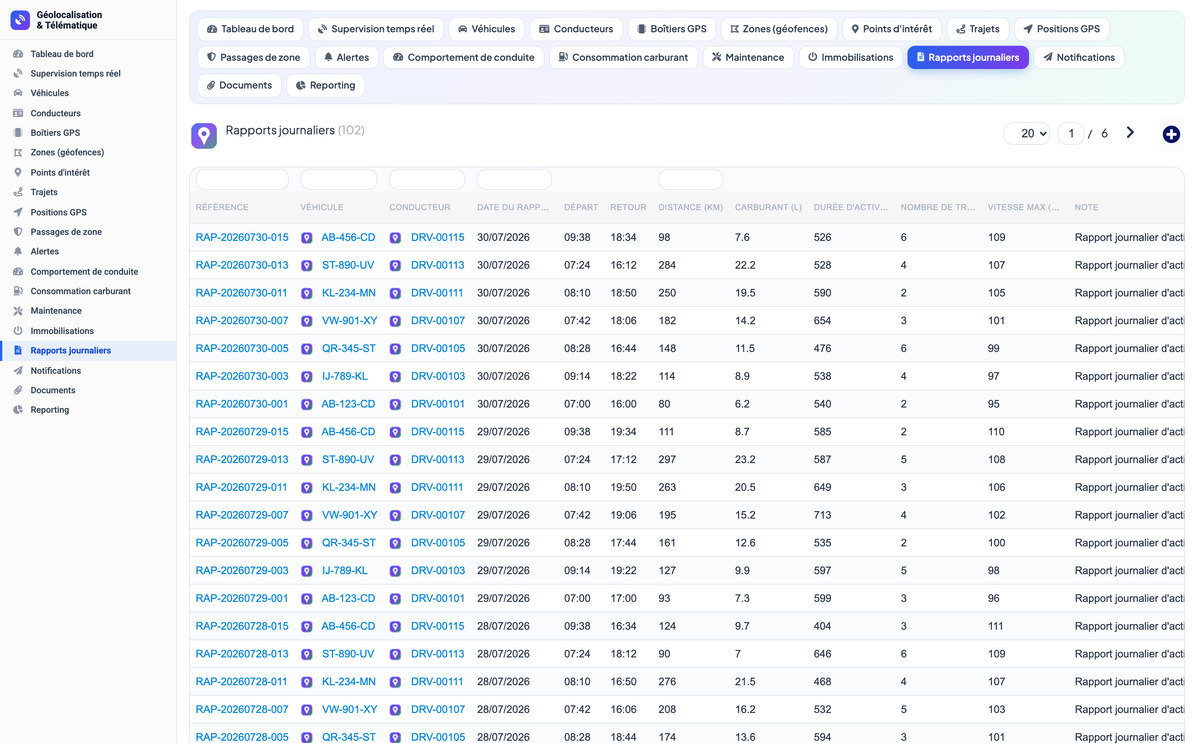The height and width of the screenshot is (743, 1200).
Task: Click note text in RAP-20260730-001 row
Action: (1129, 405)
